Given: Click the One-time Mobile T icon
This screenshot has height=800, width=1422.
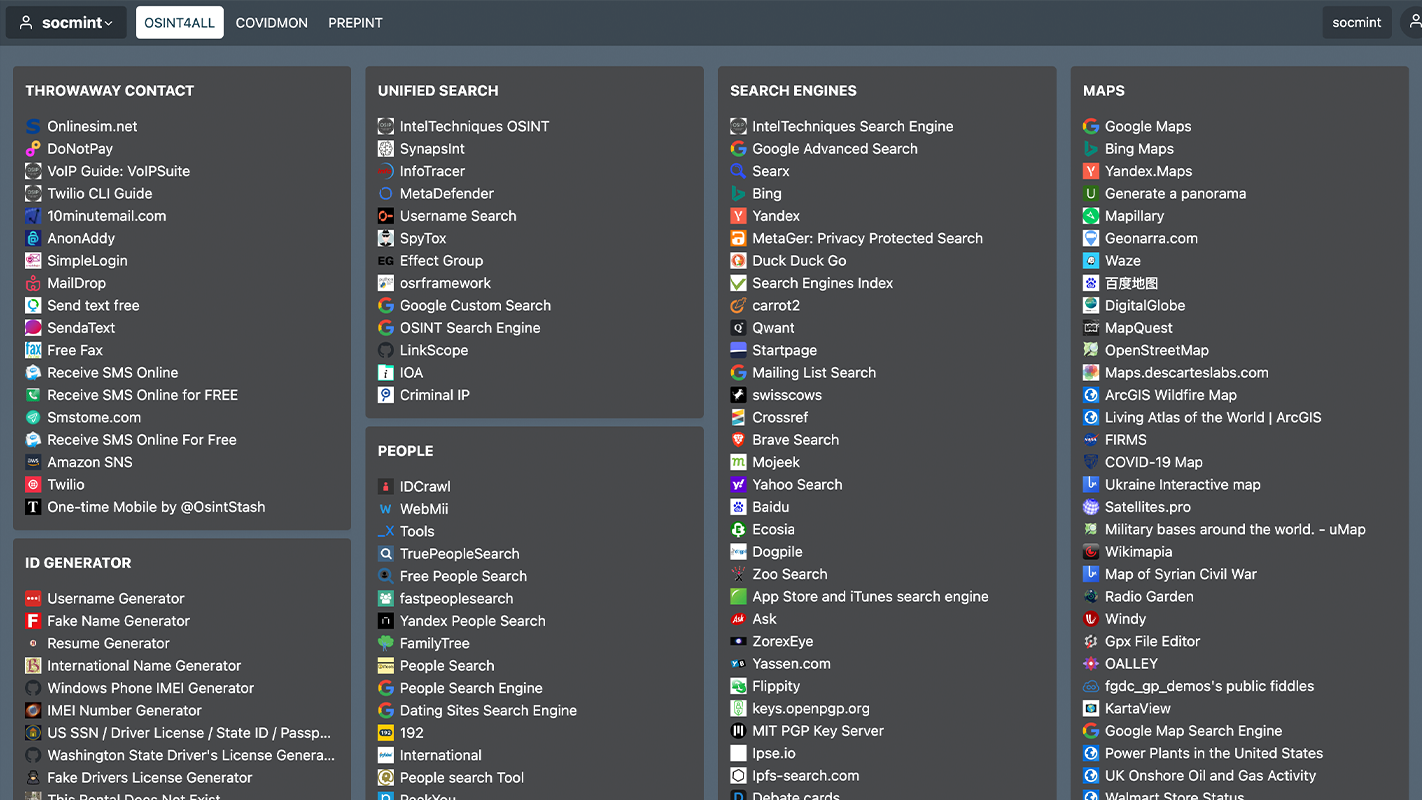Looking at the screenshot, I should 33,507.
